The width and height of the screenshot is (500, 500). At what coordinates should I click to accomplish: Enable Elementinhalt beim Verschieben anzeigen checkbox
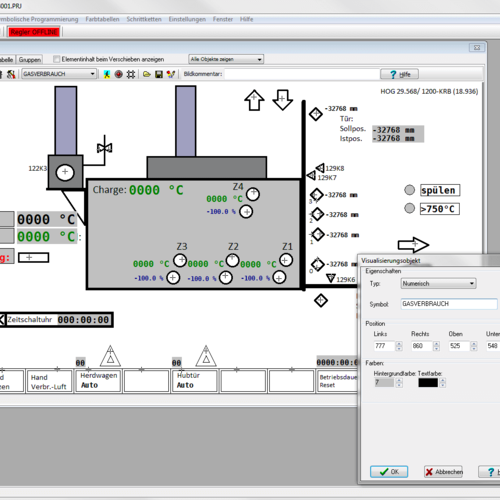point(57,59)
